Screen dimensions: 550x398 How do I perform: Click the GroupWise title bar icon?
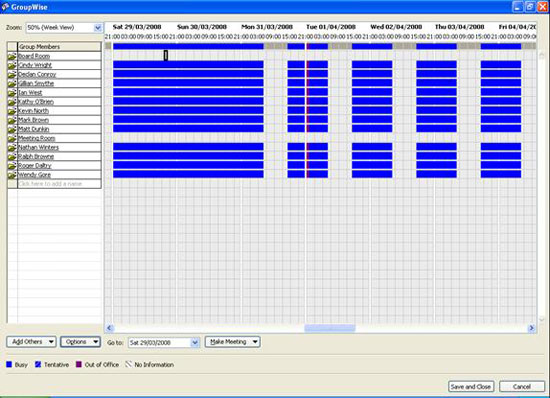5,7
